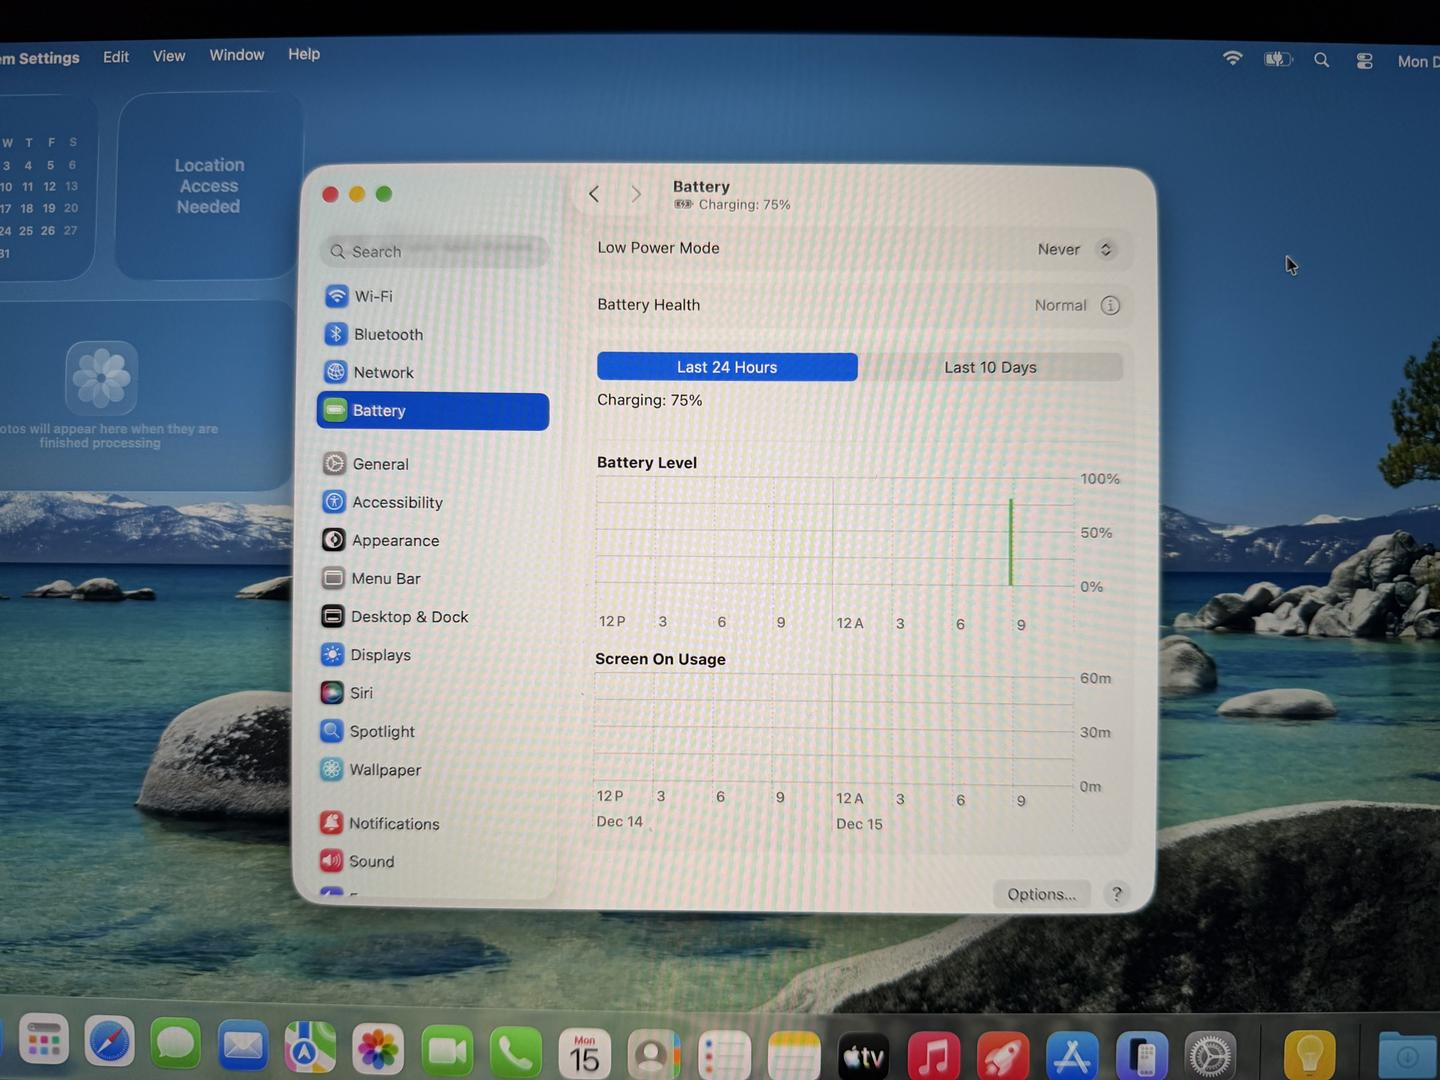Open Wallpaper settings
Viewport: 1440px width, 1080px height.
point(384,770)
